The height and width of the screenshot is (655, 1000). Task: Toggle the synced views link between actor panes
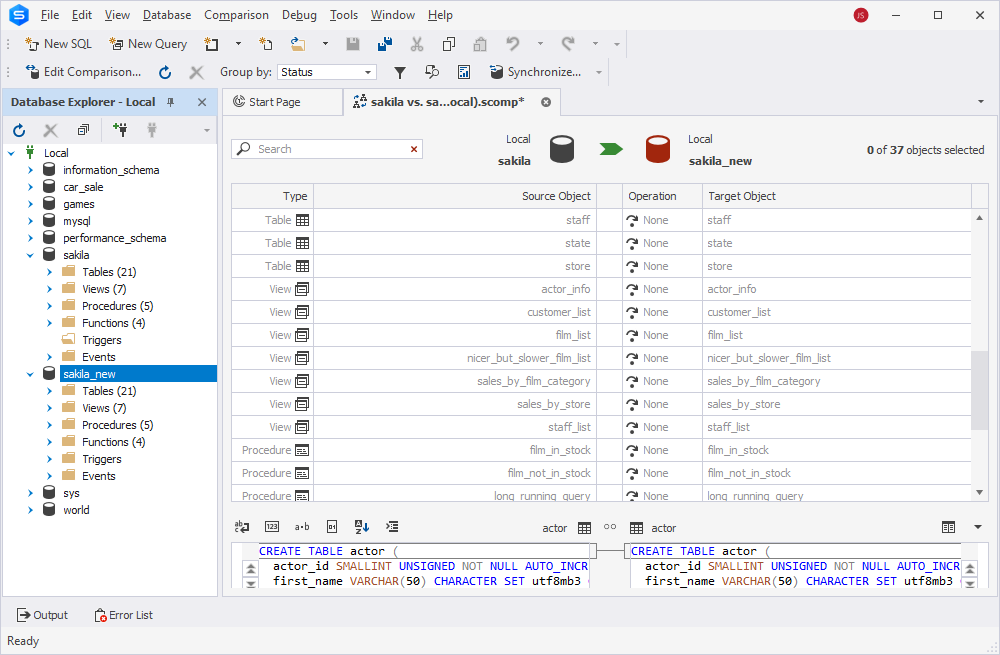[610, 527]
